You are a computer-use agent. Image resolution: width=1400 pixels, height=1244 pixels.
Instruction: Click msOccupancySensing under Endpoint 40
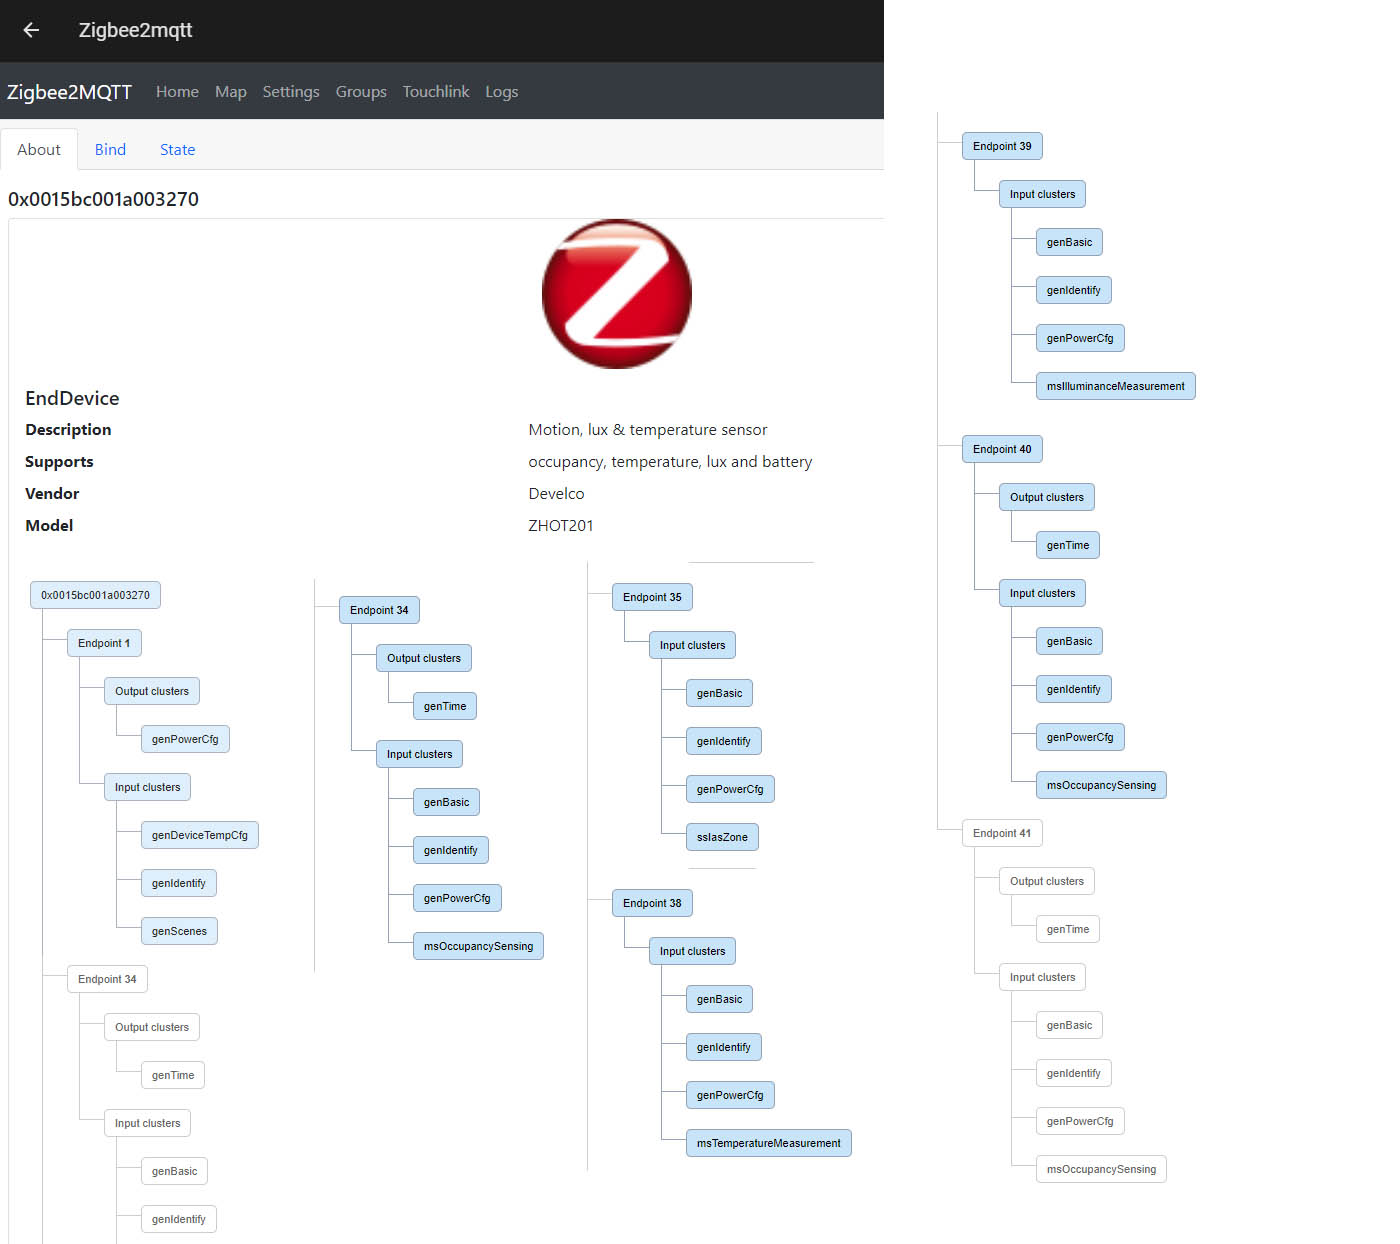(x=1100, y=784)
